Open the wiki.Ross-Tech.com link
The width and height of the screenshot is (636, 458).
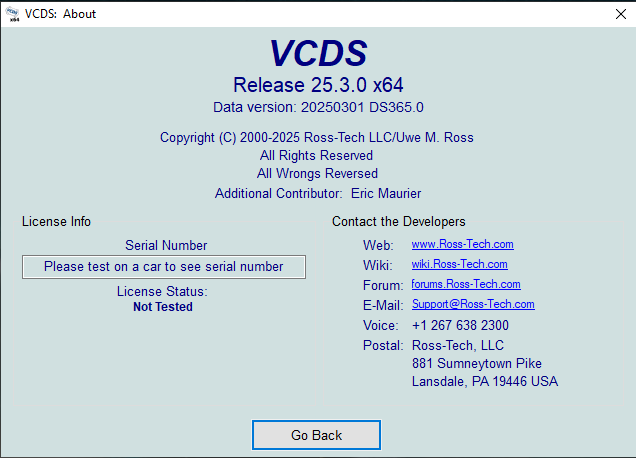[x=459, y=264]
